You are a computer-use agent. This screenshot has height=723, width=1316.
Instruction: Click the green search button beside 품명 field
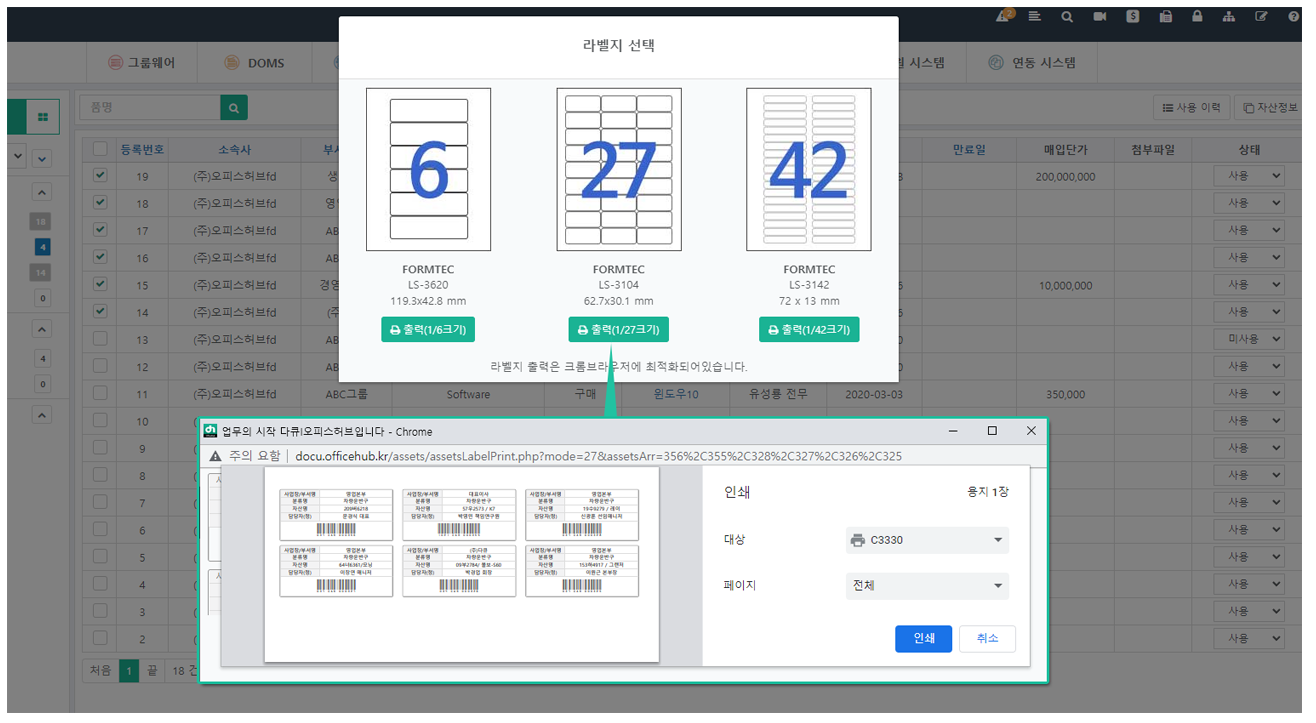coord(234,107)
